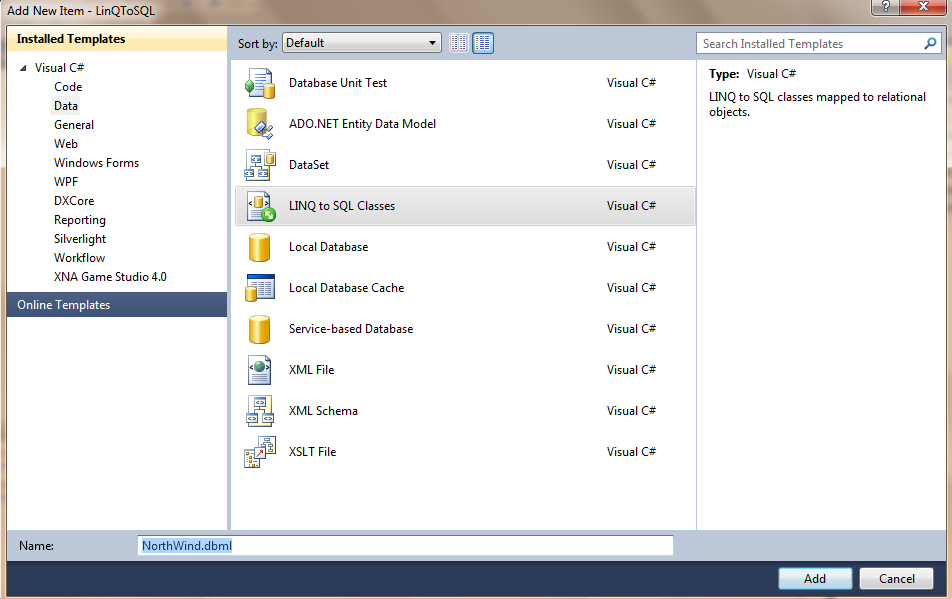The image size is (952, 599).
Task: Select the Windows Forms category
Action: [96, 163]
